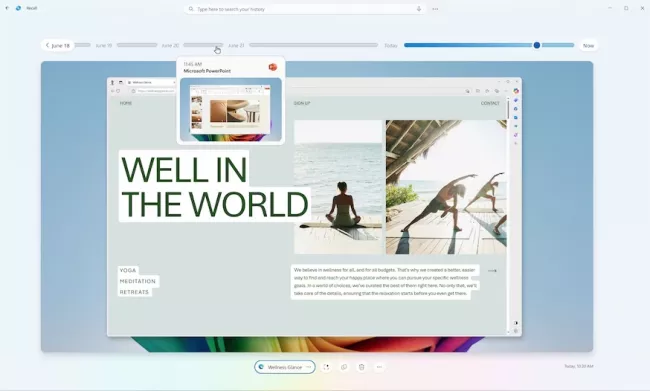Click the tab actions icon beside the Edge profile icon
The width and height of the screenshot is (650, 391).
point(121,83)
